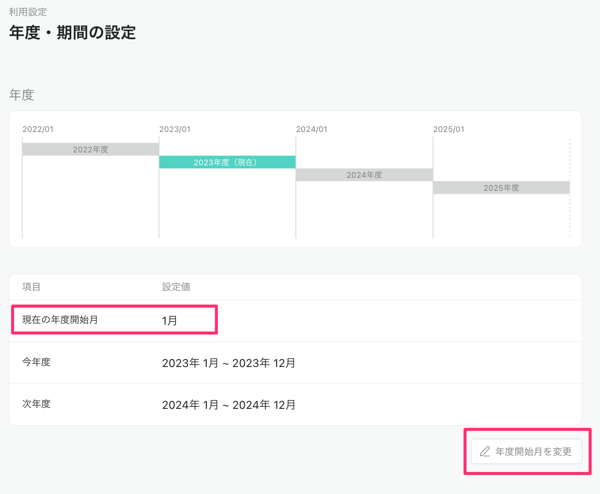
Task: Select the 次年度 row label
Action: coord(36,404)
